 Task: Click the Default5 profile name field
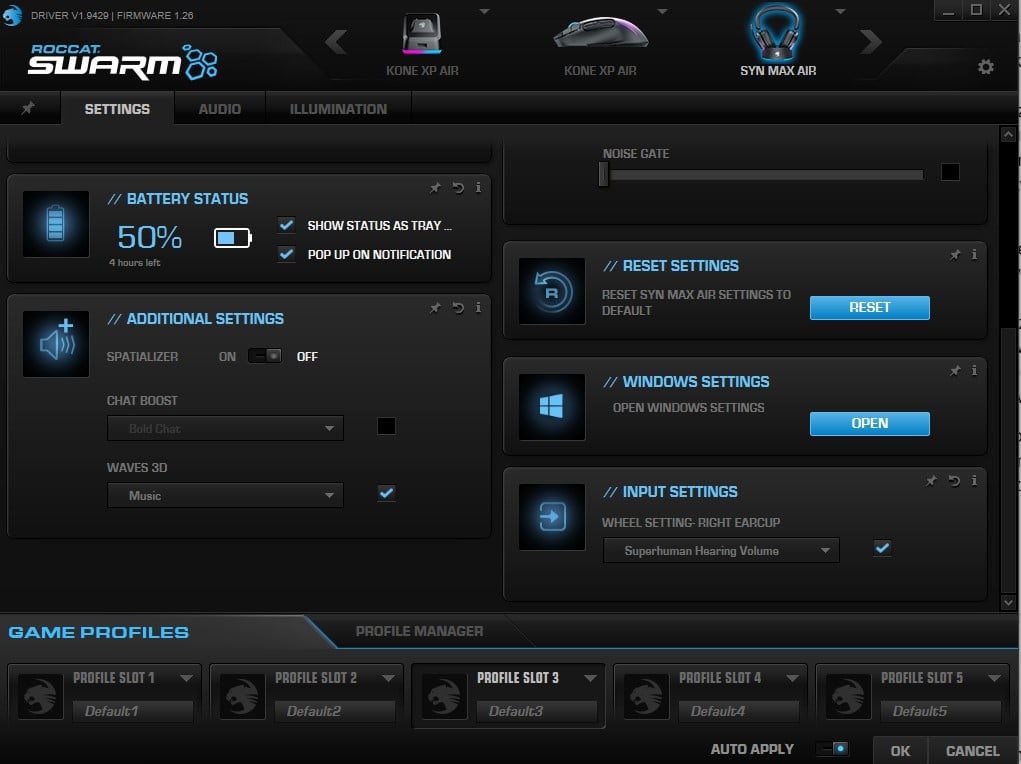[x=940, y=711]
